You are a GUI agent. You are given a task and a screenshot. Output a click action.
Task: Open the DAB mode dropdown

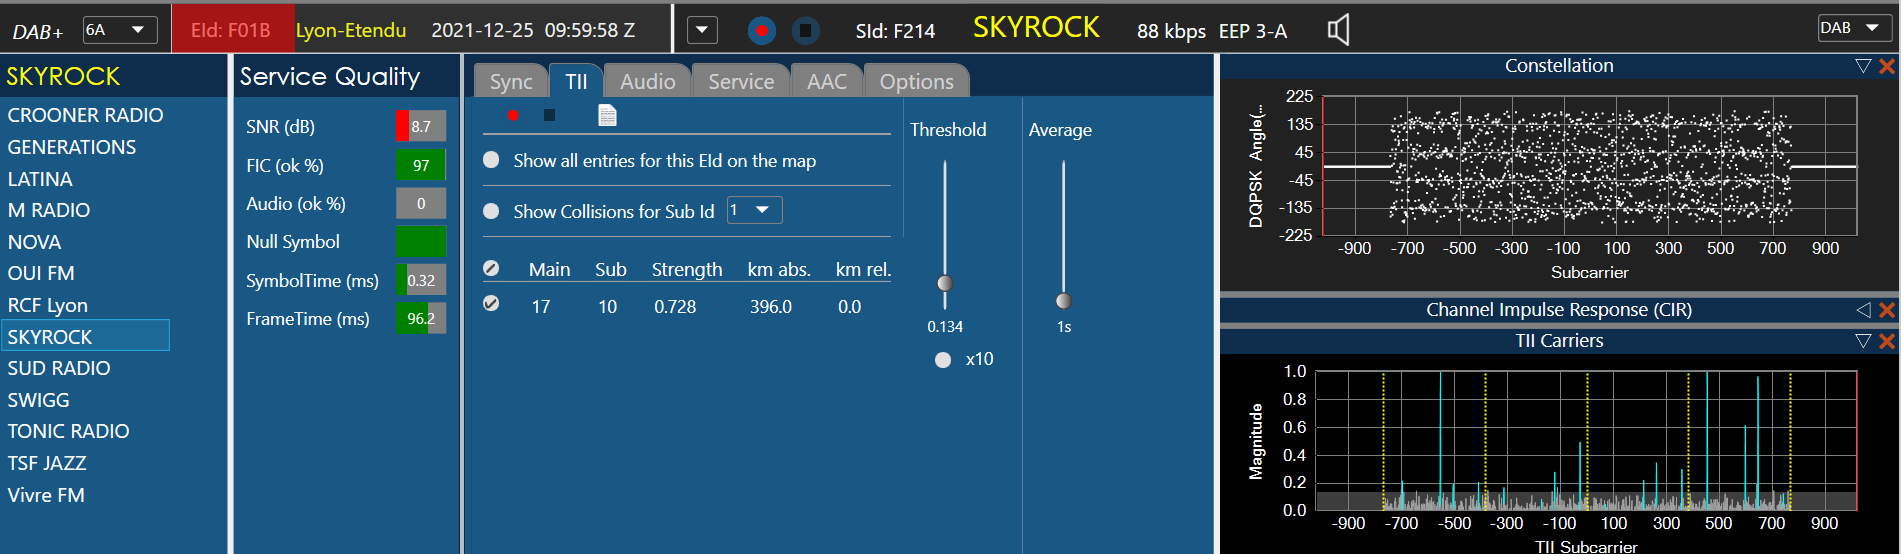1855,28
